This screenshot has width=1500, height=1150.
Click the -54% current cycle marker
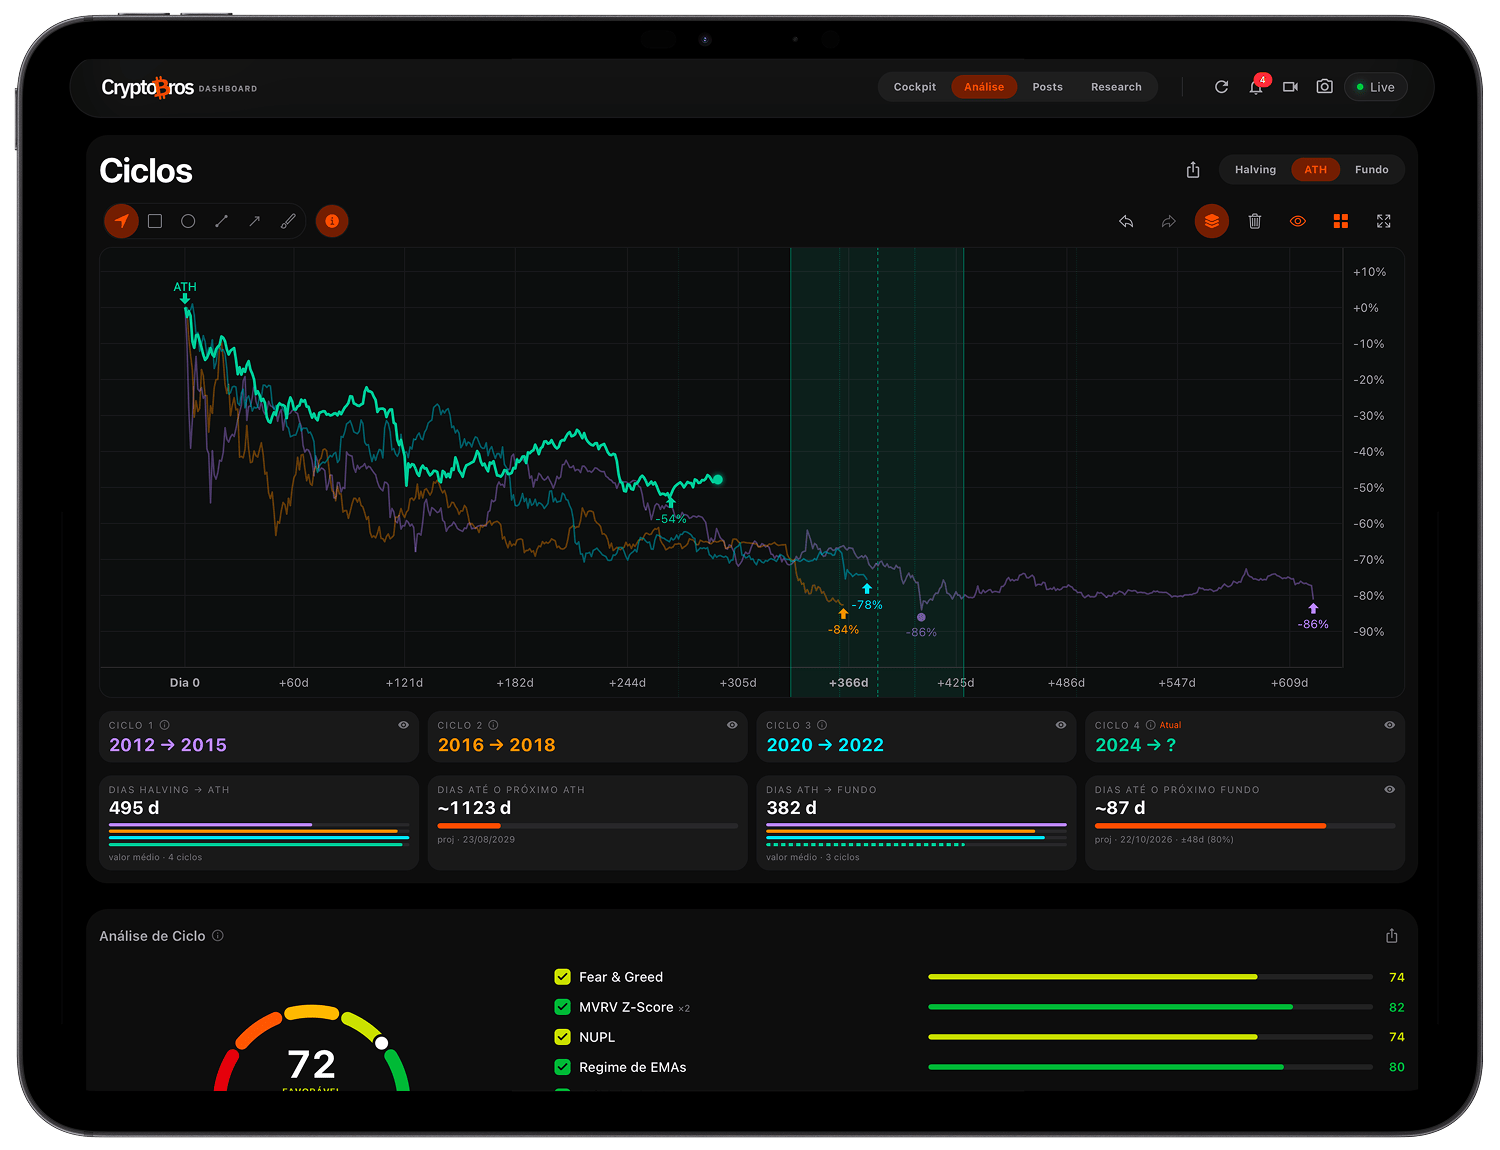671,512
